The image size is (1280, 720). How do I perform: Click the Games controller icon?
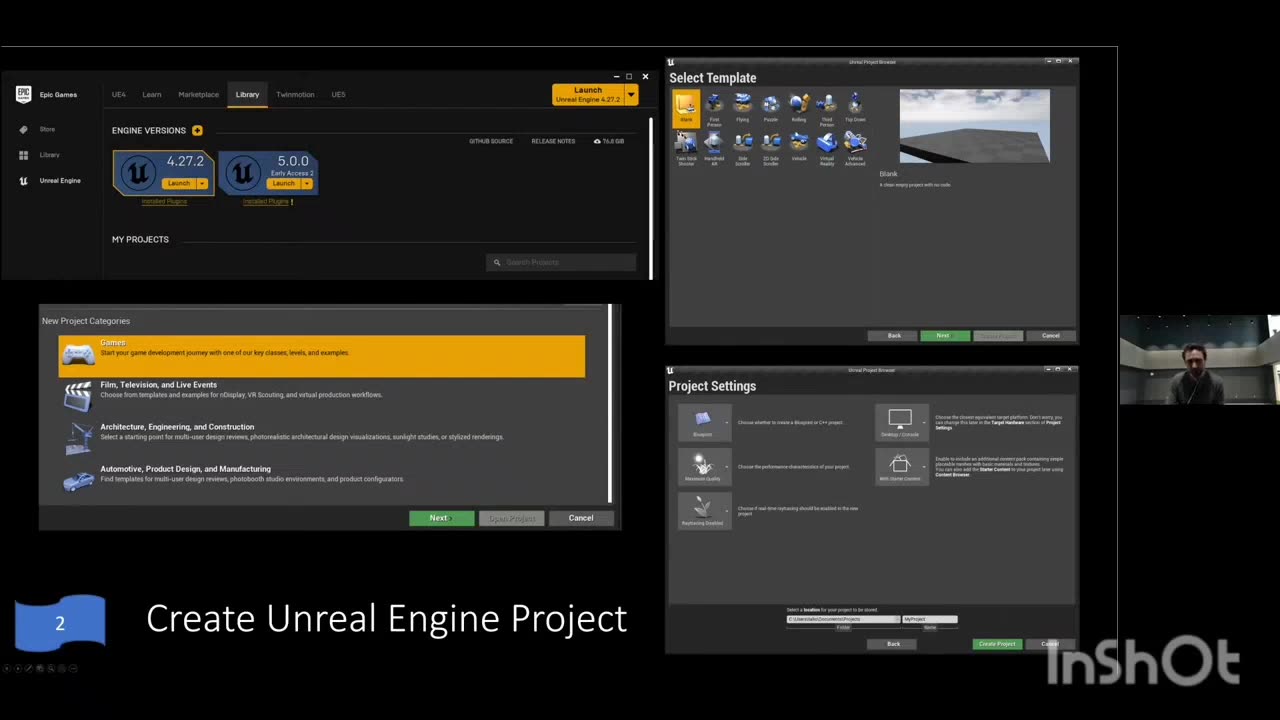78,354
